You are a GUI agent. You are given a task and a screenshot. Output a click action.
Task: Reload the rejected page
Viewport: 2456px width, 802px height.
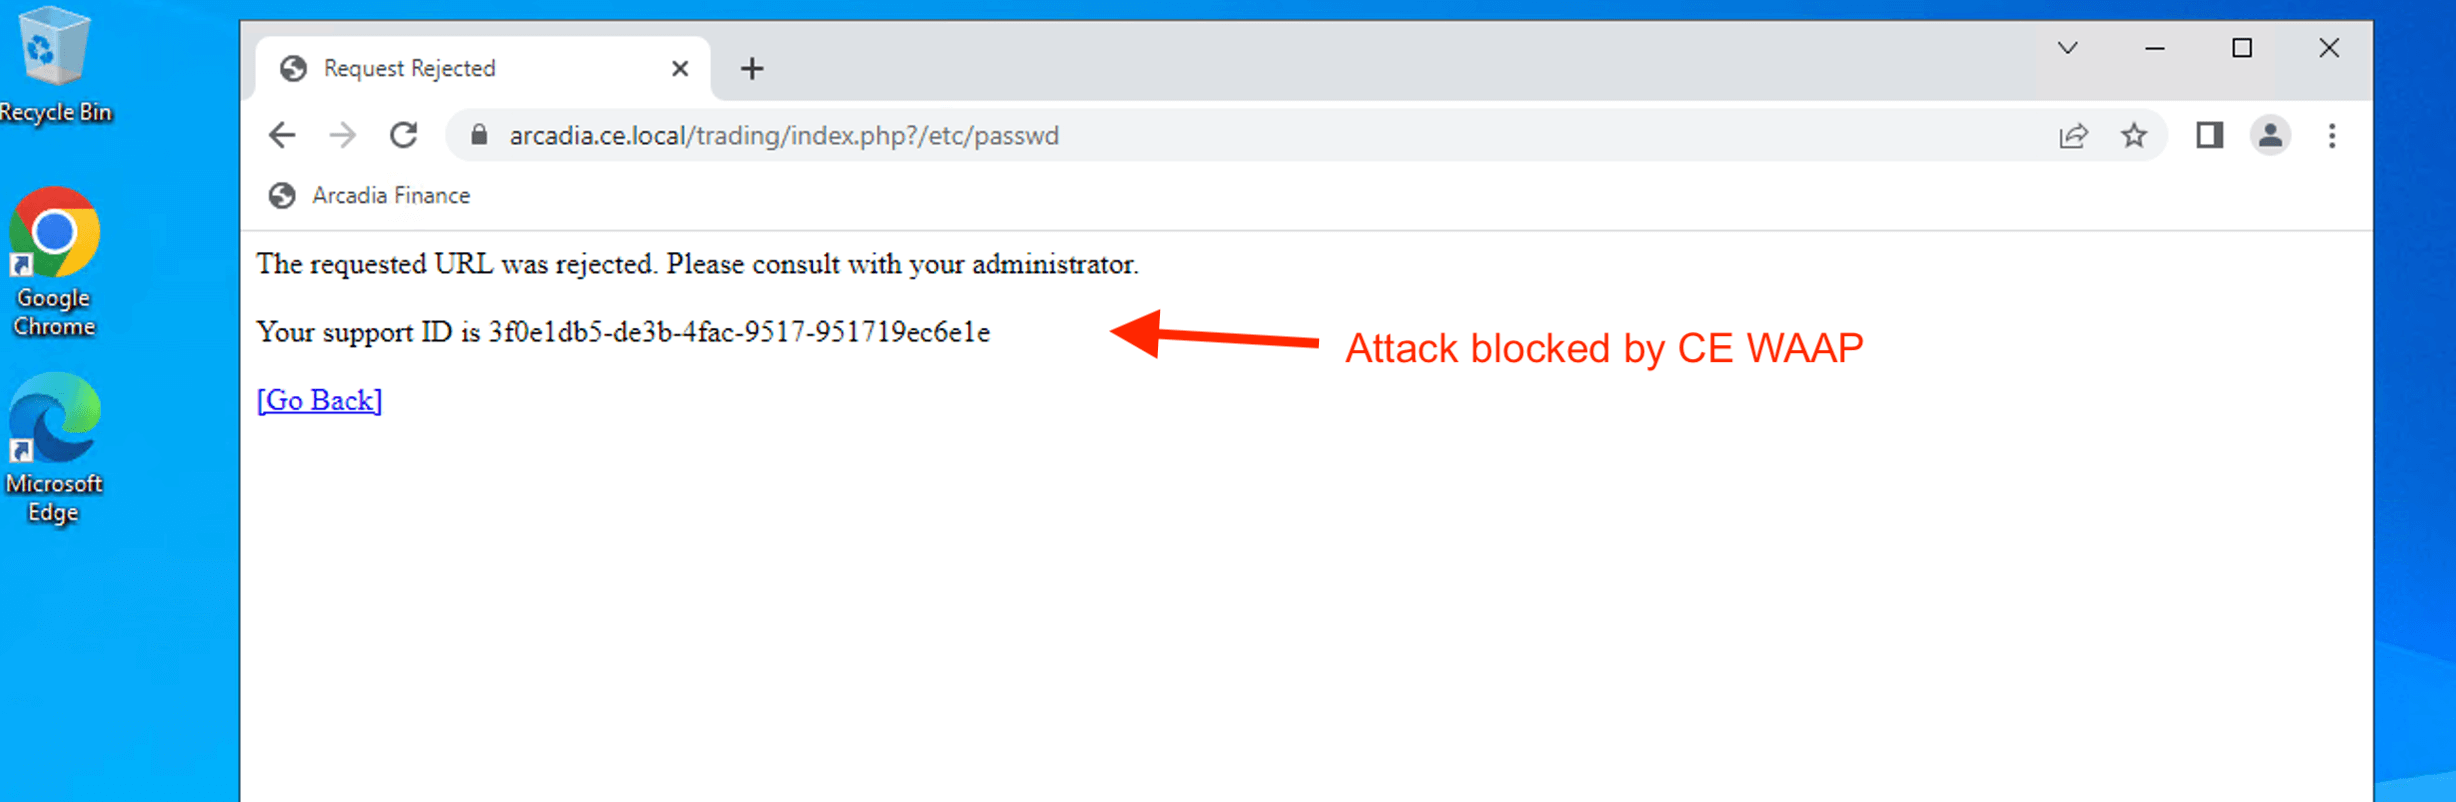(404, 135)
